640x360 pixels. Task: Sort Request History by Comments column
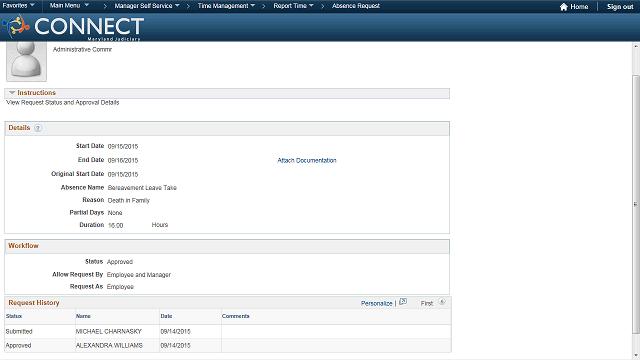point(236,316)
